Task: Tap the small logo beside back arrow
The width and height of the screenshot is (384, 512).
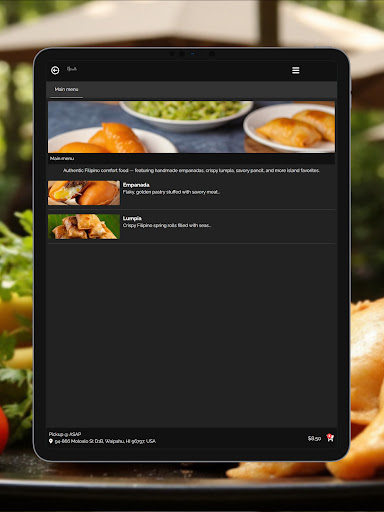Action: coord(72,69)
